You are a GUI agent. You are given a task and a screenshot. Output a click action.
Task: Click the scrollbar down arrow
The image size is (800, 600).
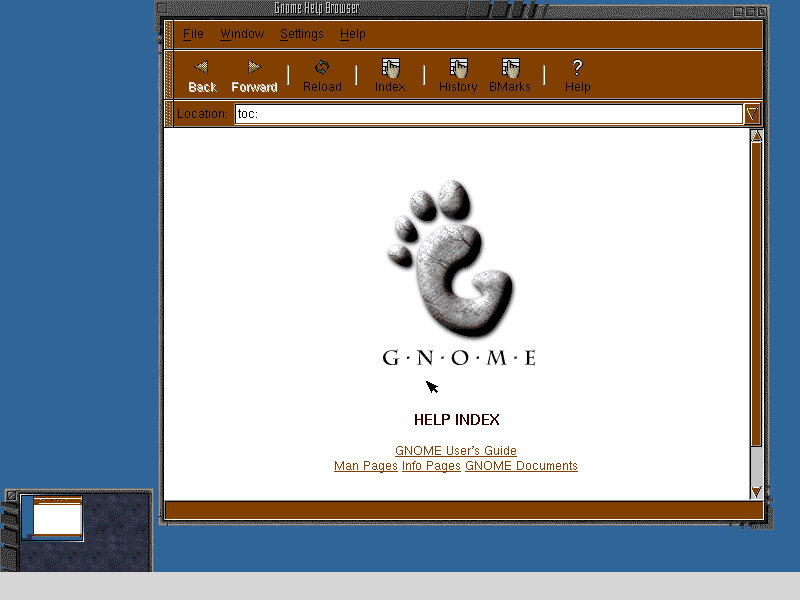[x=757, y=492]
